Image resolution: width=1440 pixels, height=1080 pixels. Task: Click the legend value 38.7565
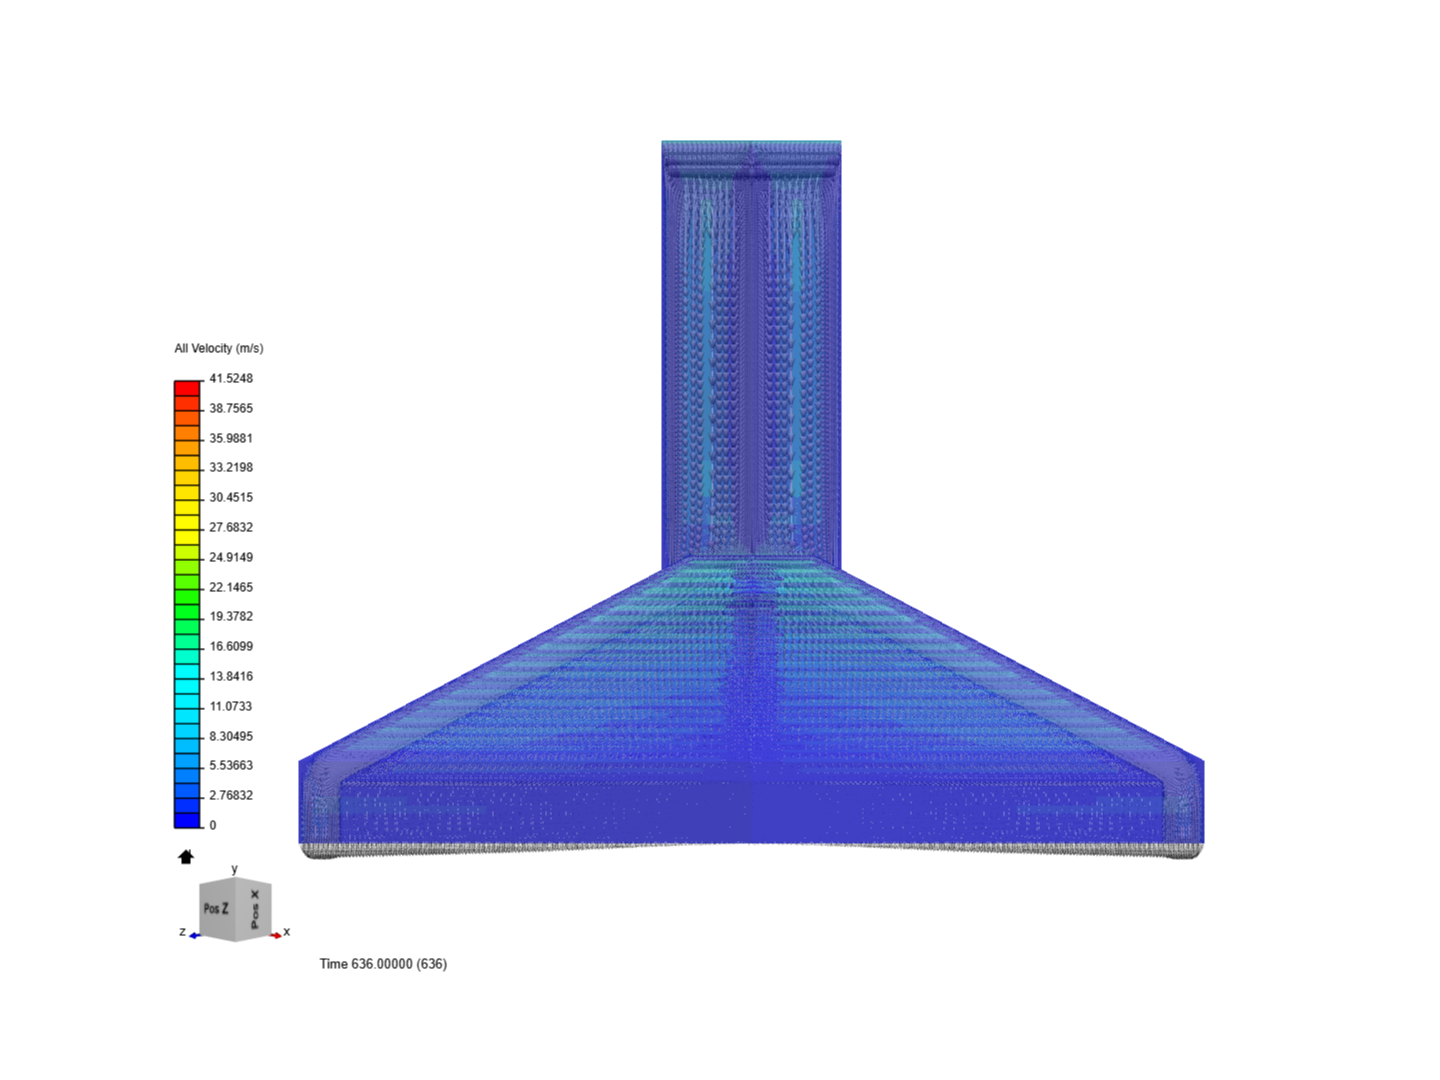[x=231, y=408]
